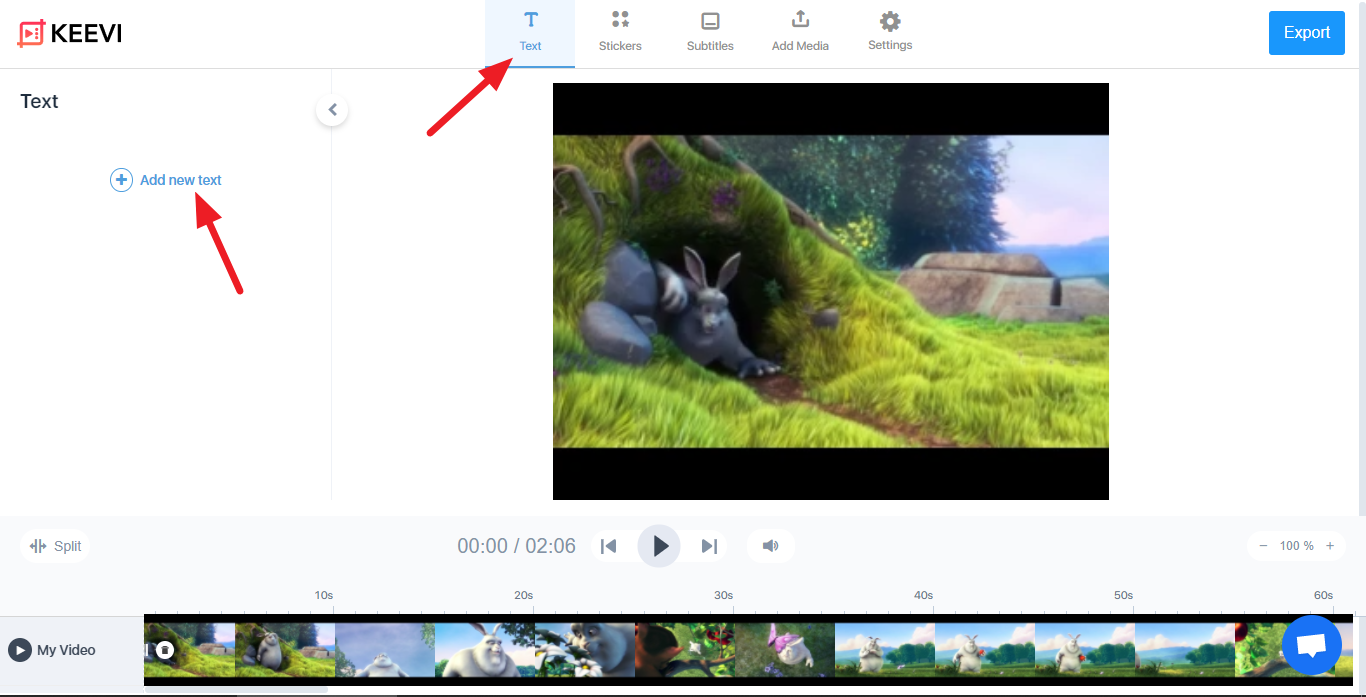Skip to next frame
1366x697 pixels.
click(709, 546)
